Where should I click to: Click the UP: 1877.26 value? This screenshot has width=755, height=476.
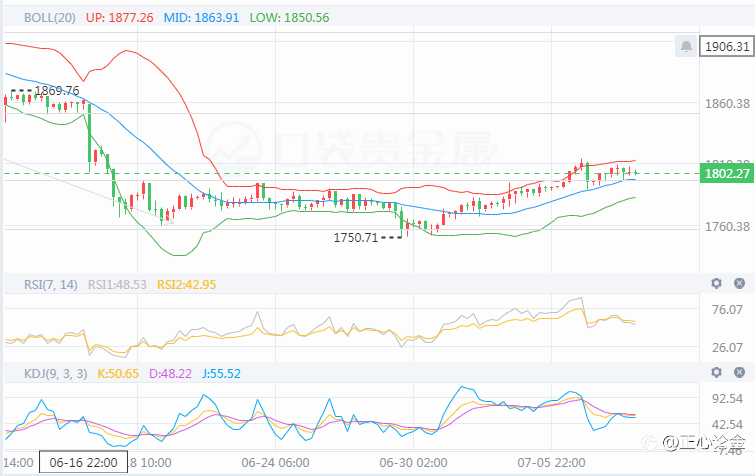(x=119, y=18)
